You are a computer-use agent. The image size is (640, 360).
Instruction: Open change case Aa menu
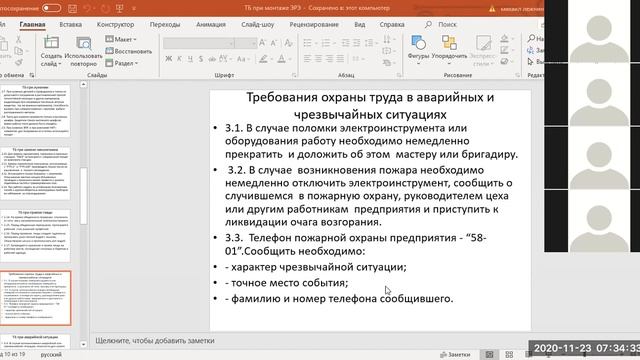point(243,59)
